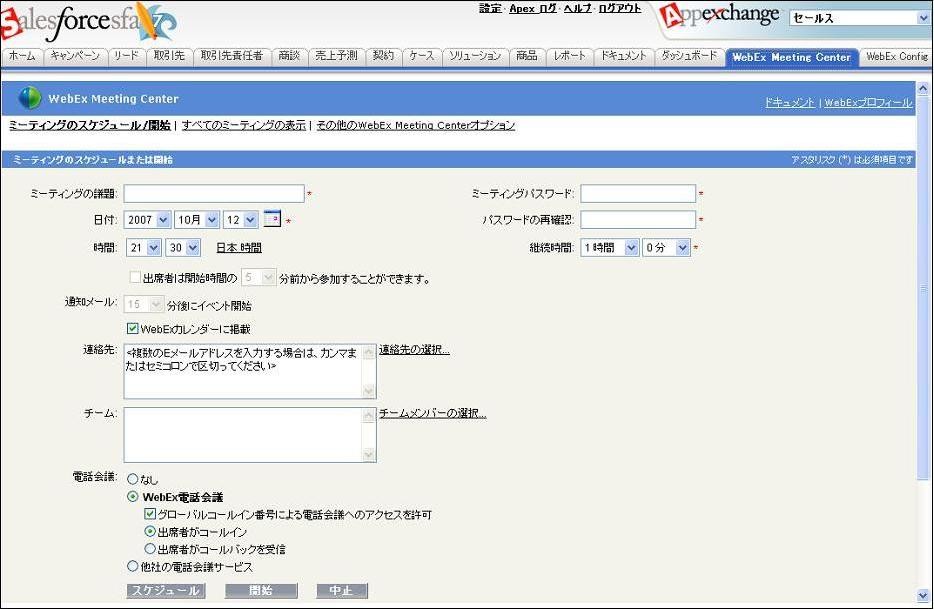Screen dimensions: 934x609
Task: Click the WebEx globe logo icon
Action: point(29,98)
